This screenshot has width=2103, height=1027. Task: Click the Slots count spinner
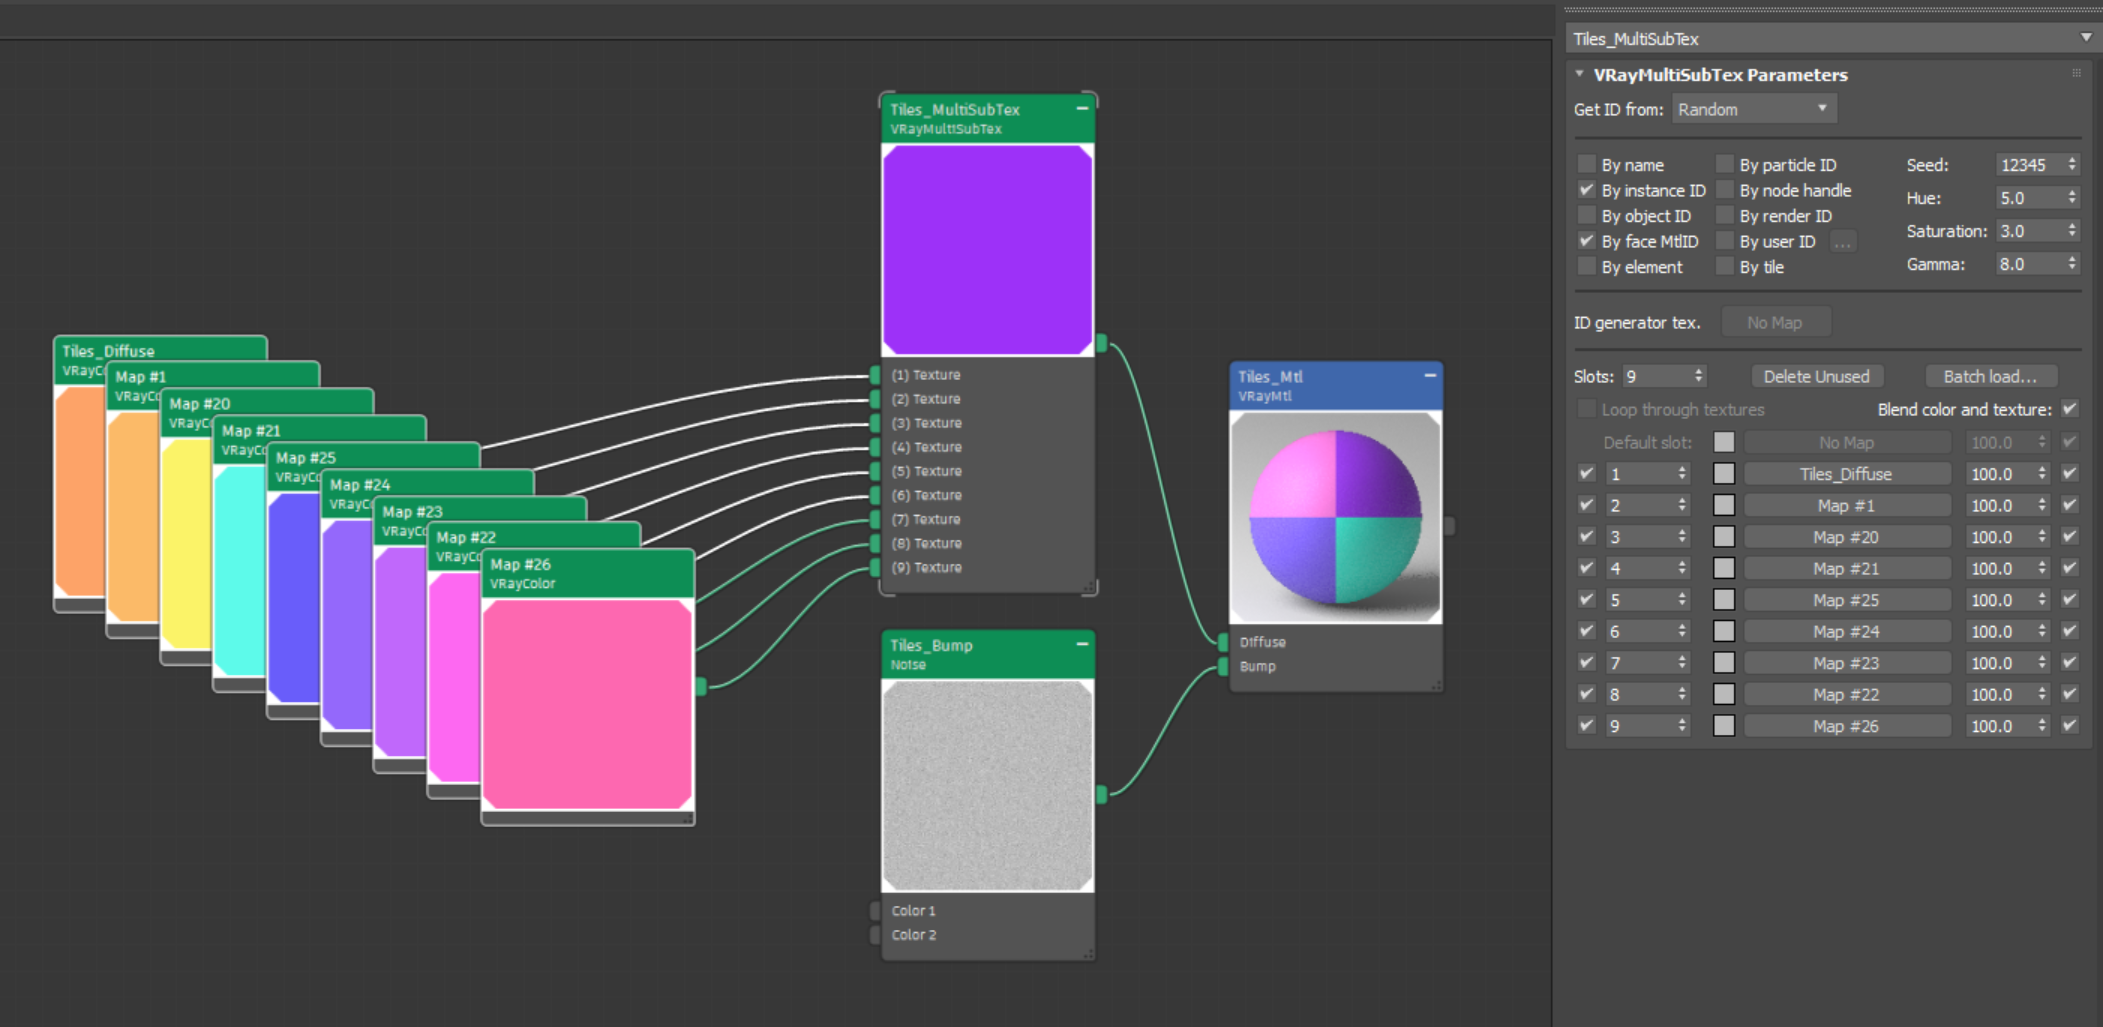click(1698, 376)
